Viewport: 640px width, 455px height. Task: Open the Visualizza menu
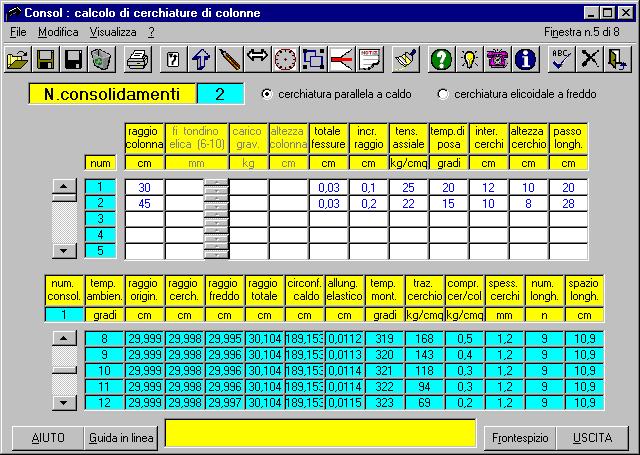click(111, 32)
